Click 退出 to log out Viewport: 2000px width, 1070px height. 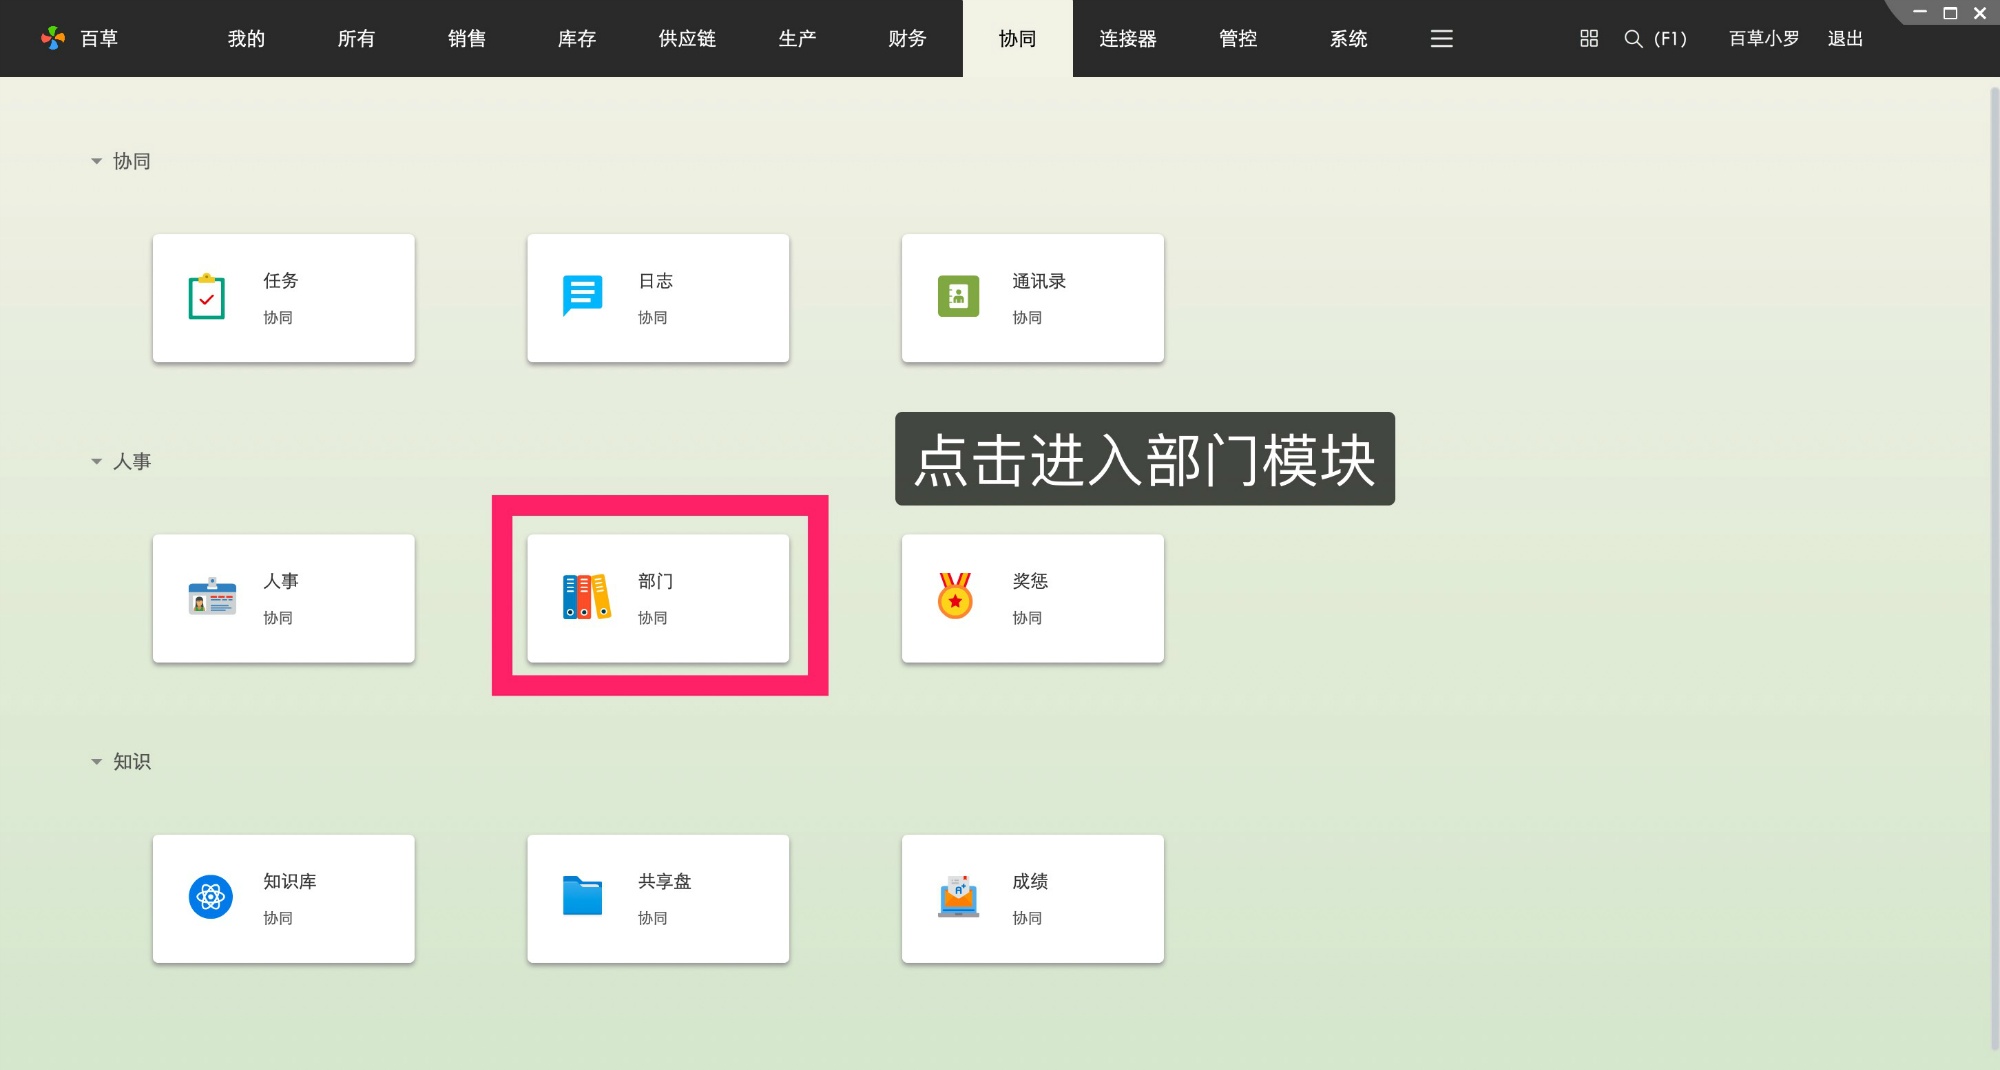pyautogui.click(x=1845, y=39)
